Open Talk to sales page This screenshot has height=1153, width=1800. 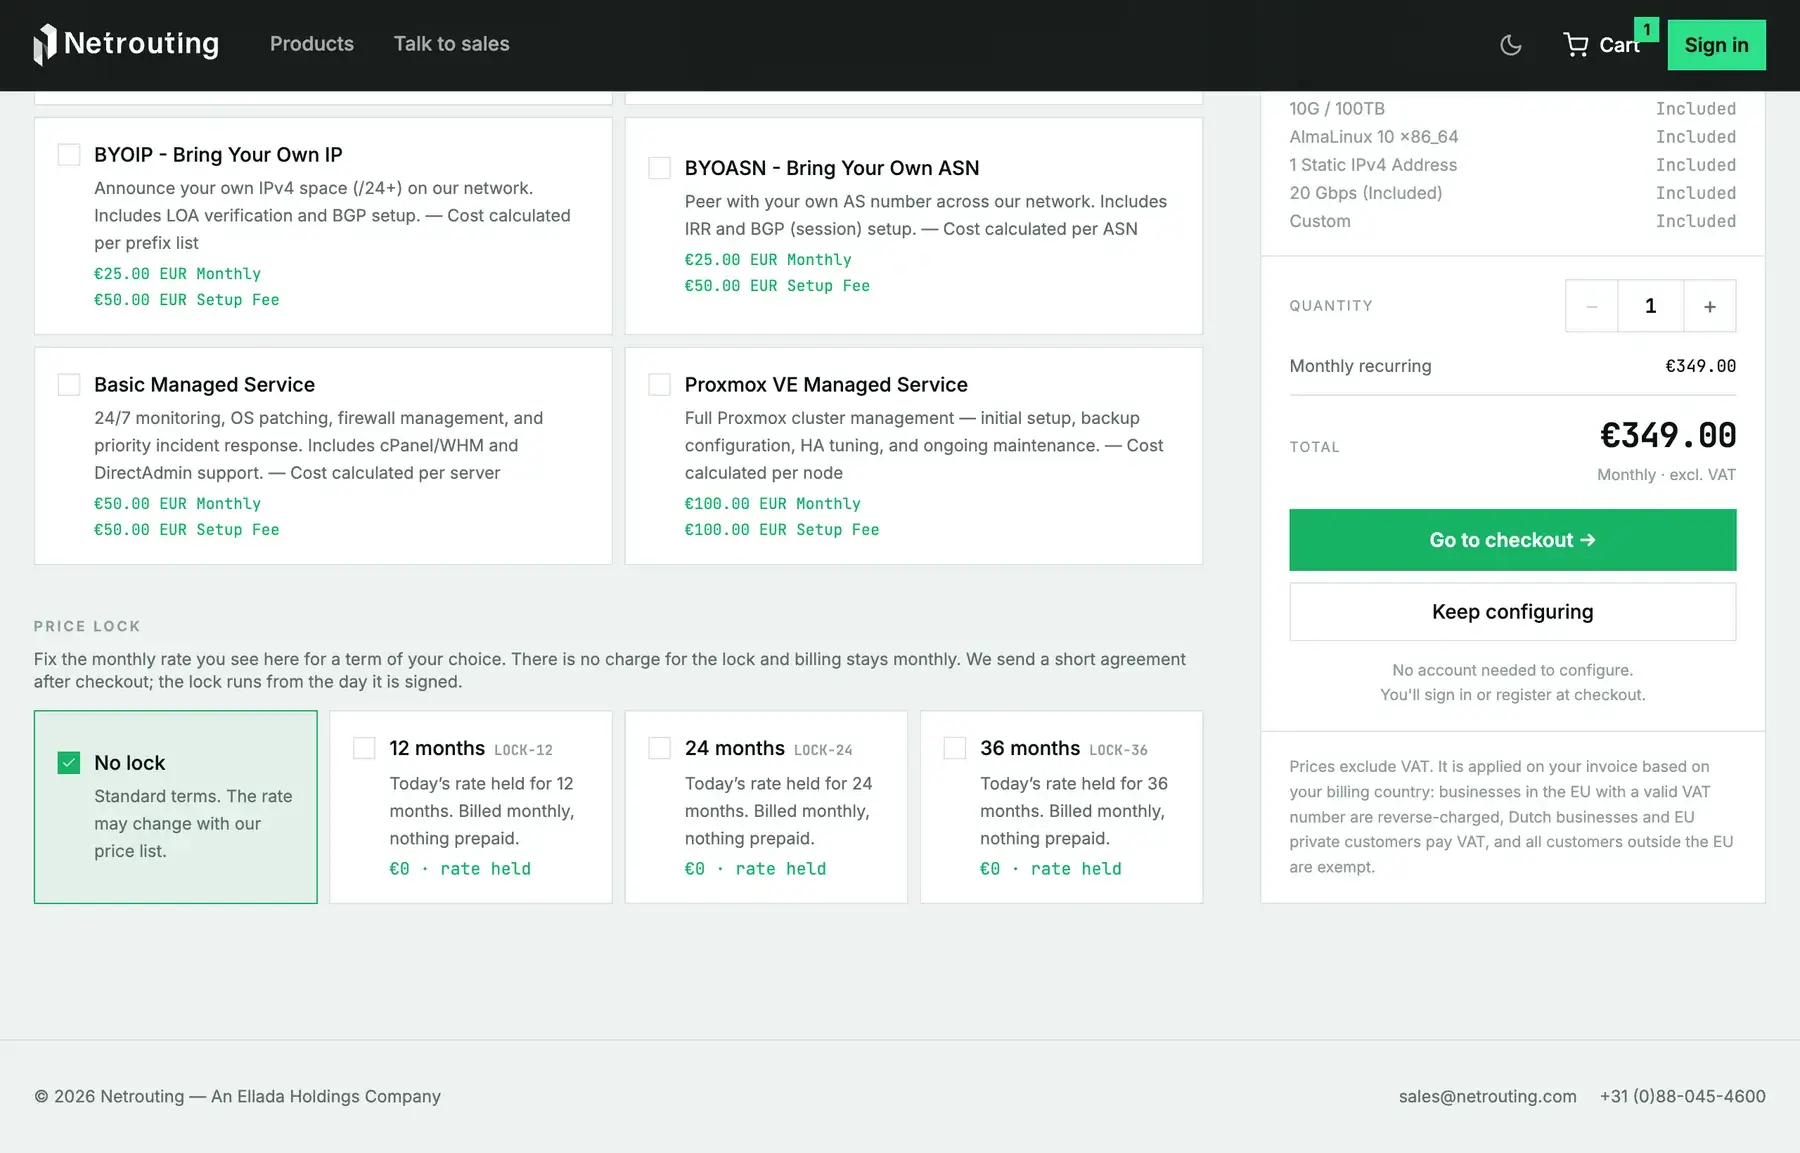(451, 44)
